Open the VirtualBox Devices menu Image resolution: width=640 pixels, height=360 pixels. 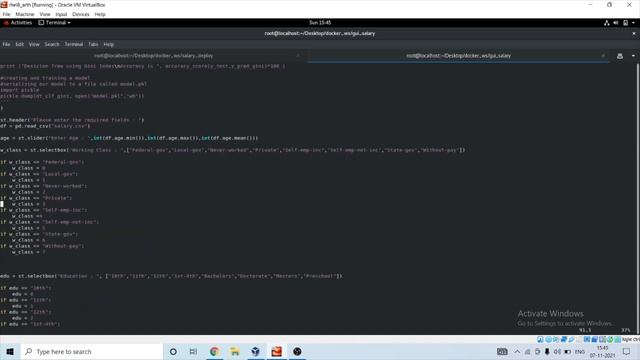click(81, 14)
